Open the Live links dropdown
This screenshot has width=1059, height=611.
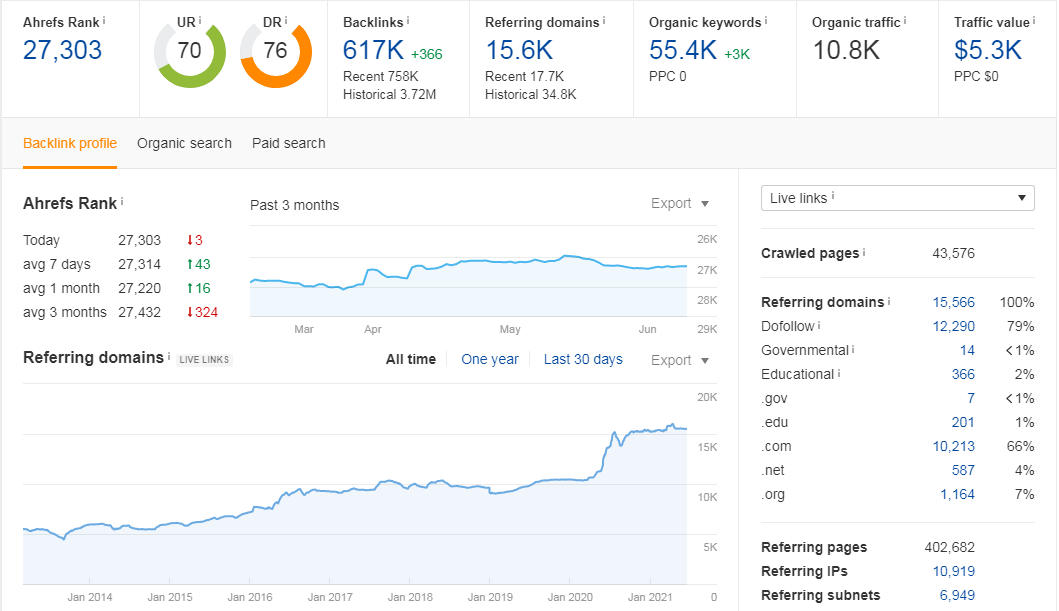(898, 198)
